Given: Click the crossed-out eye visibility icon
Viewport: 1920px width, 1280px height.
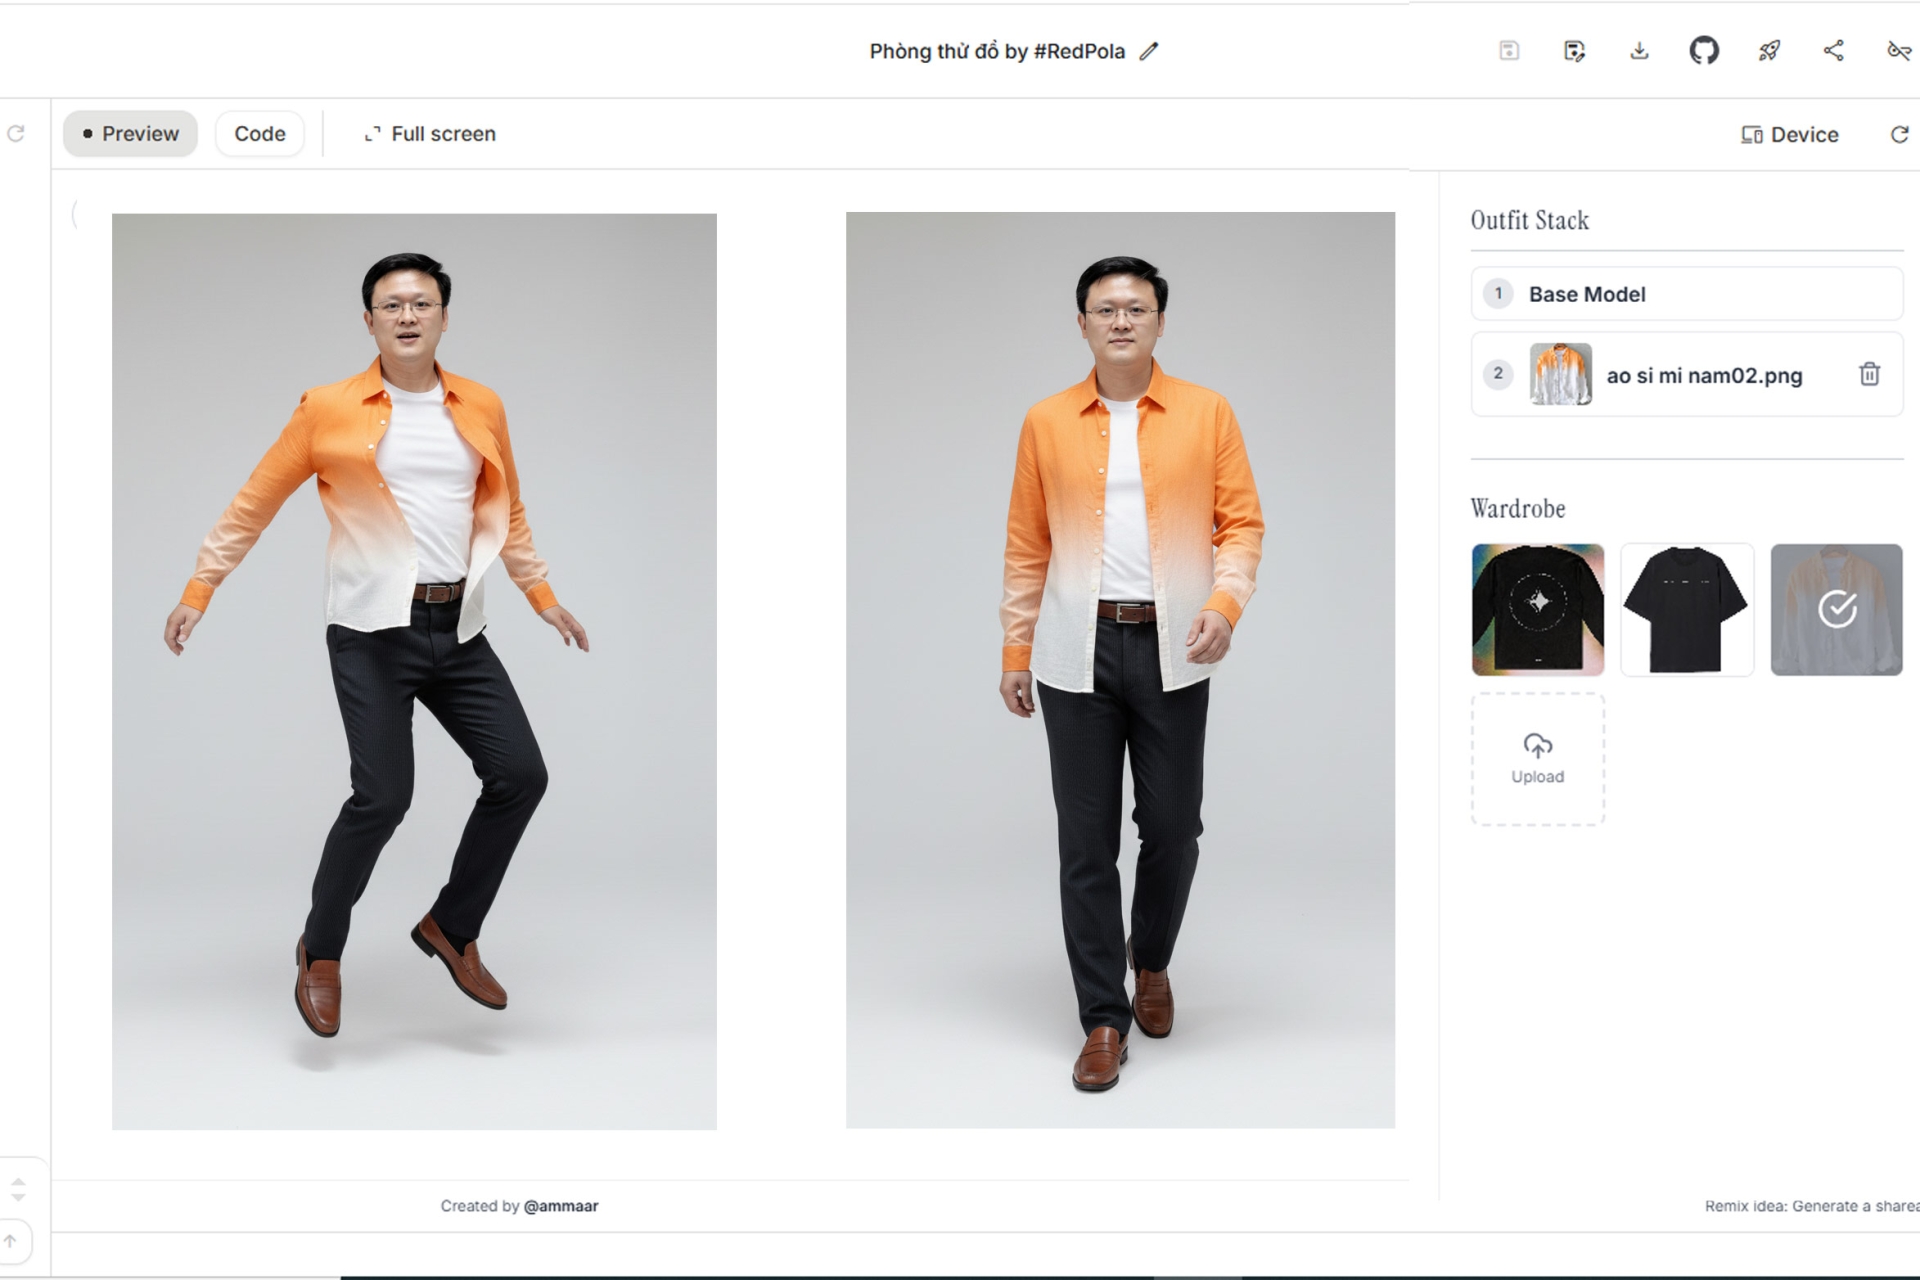Looking at the screenshot, I should pyautogui.click(x=1898, y=51).
